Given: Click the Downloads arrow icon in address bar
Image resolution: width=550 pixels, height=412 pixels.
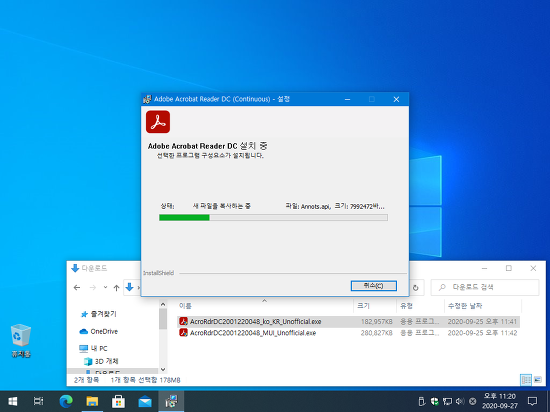Looking at the screenshot, I should click(x=129, y=287).
